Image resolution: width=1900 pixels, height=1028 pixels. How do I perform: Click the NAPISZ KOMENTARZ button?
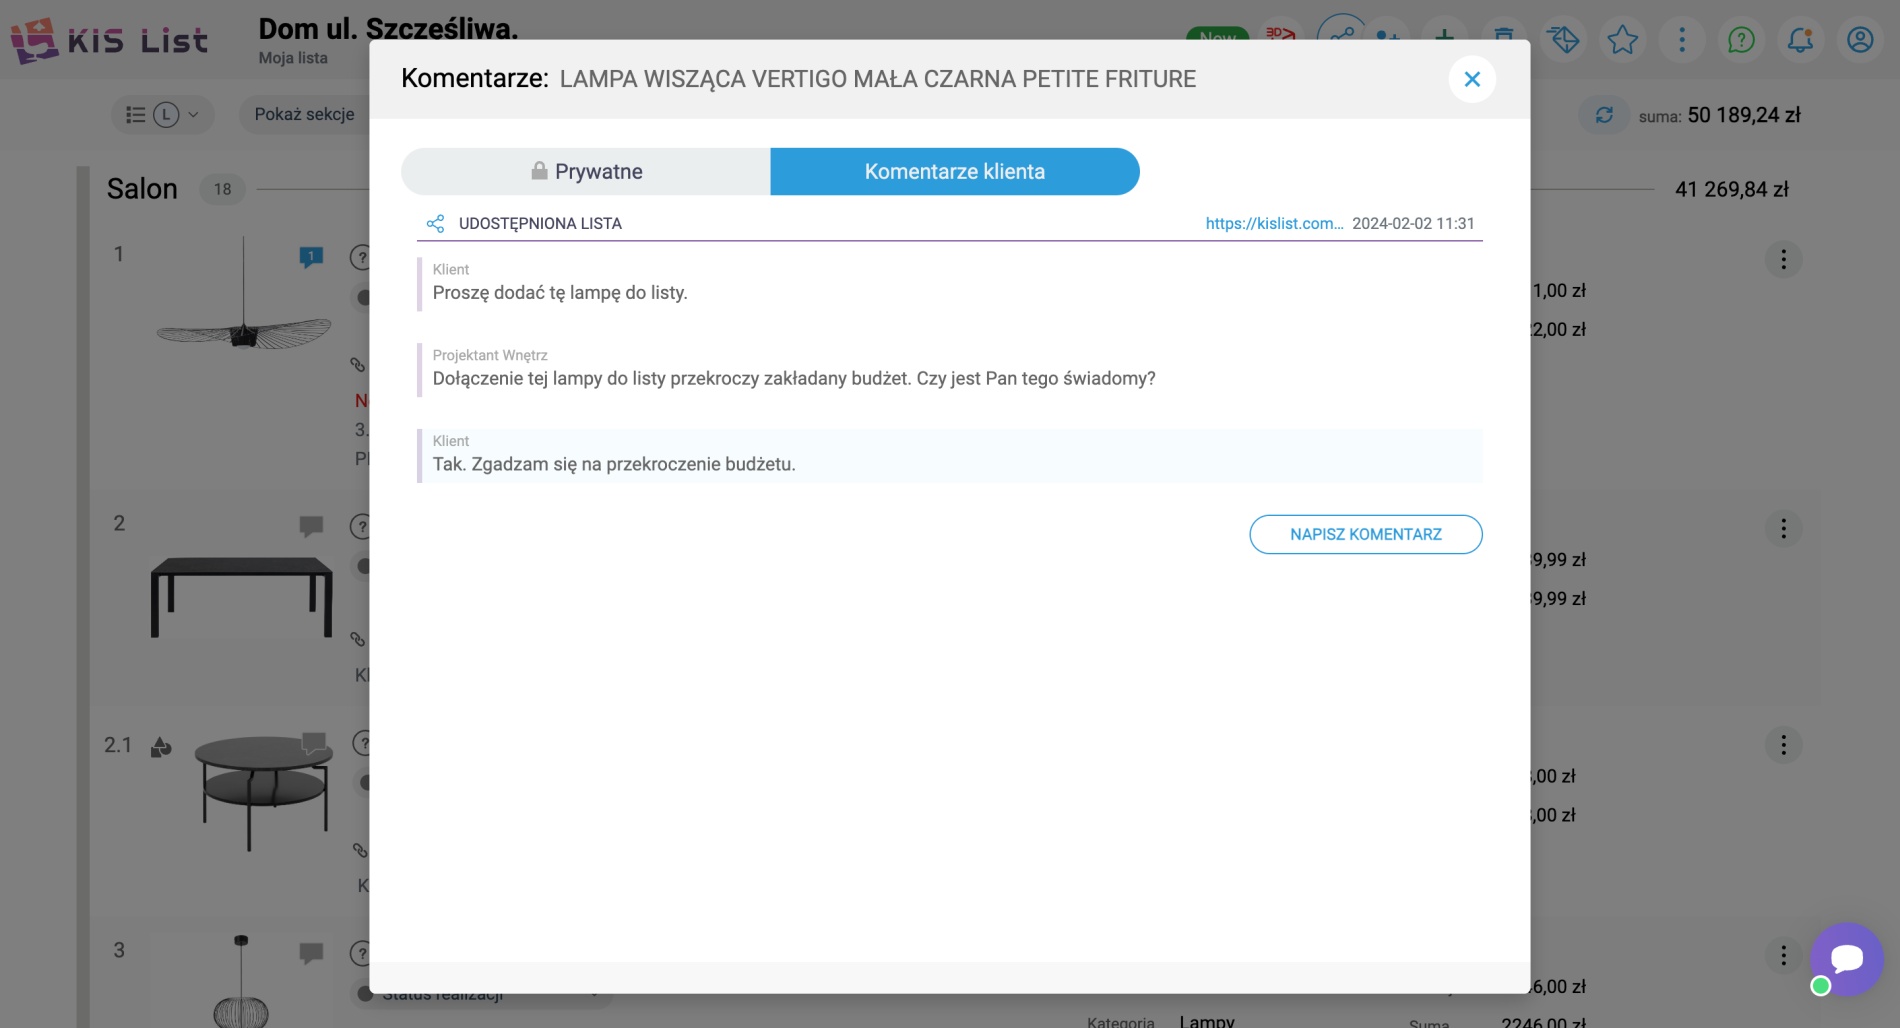tap(1366, 534)
